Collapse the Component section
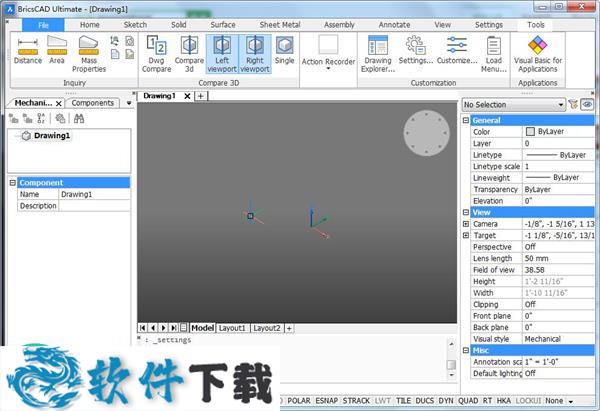This screenshot has height=411, width=600. click(x=12, y=183)
